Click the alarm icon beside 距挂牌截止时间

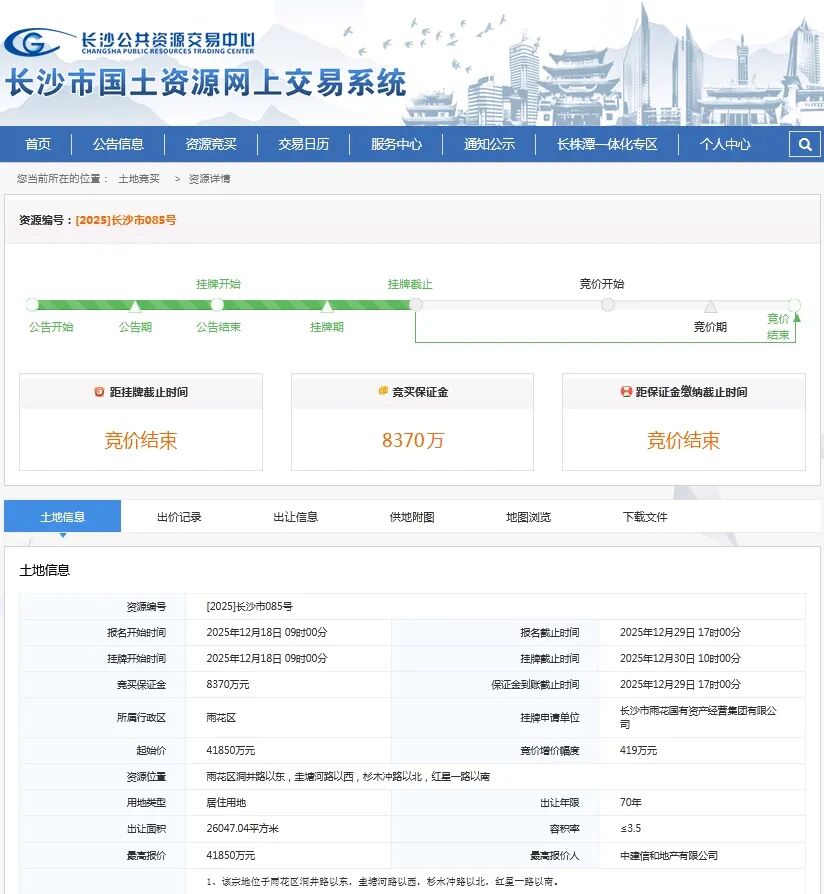[x=99, y=392]
